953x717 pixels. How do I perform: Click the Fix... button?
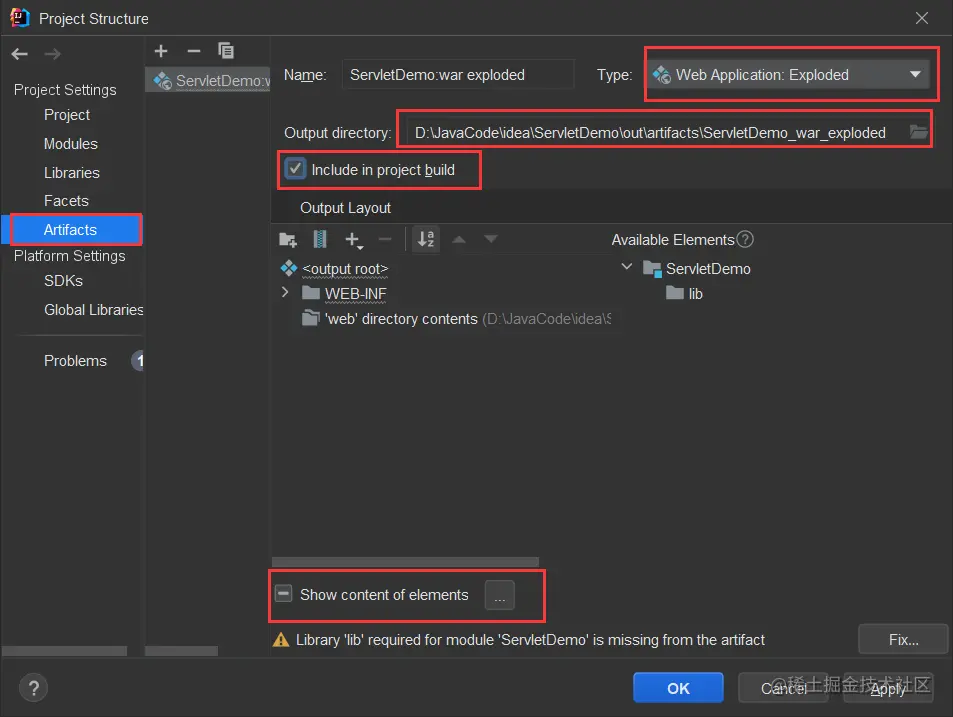pyautogui.click(x=903, y=639)
